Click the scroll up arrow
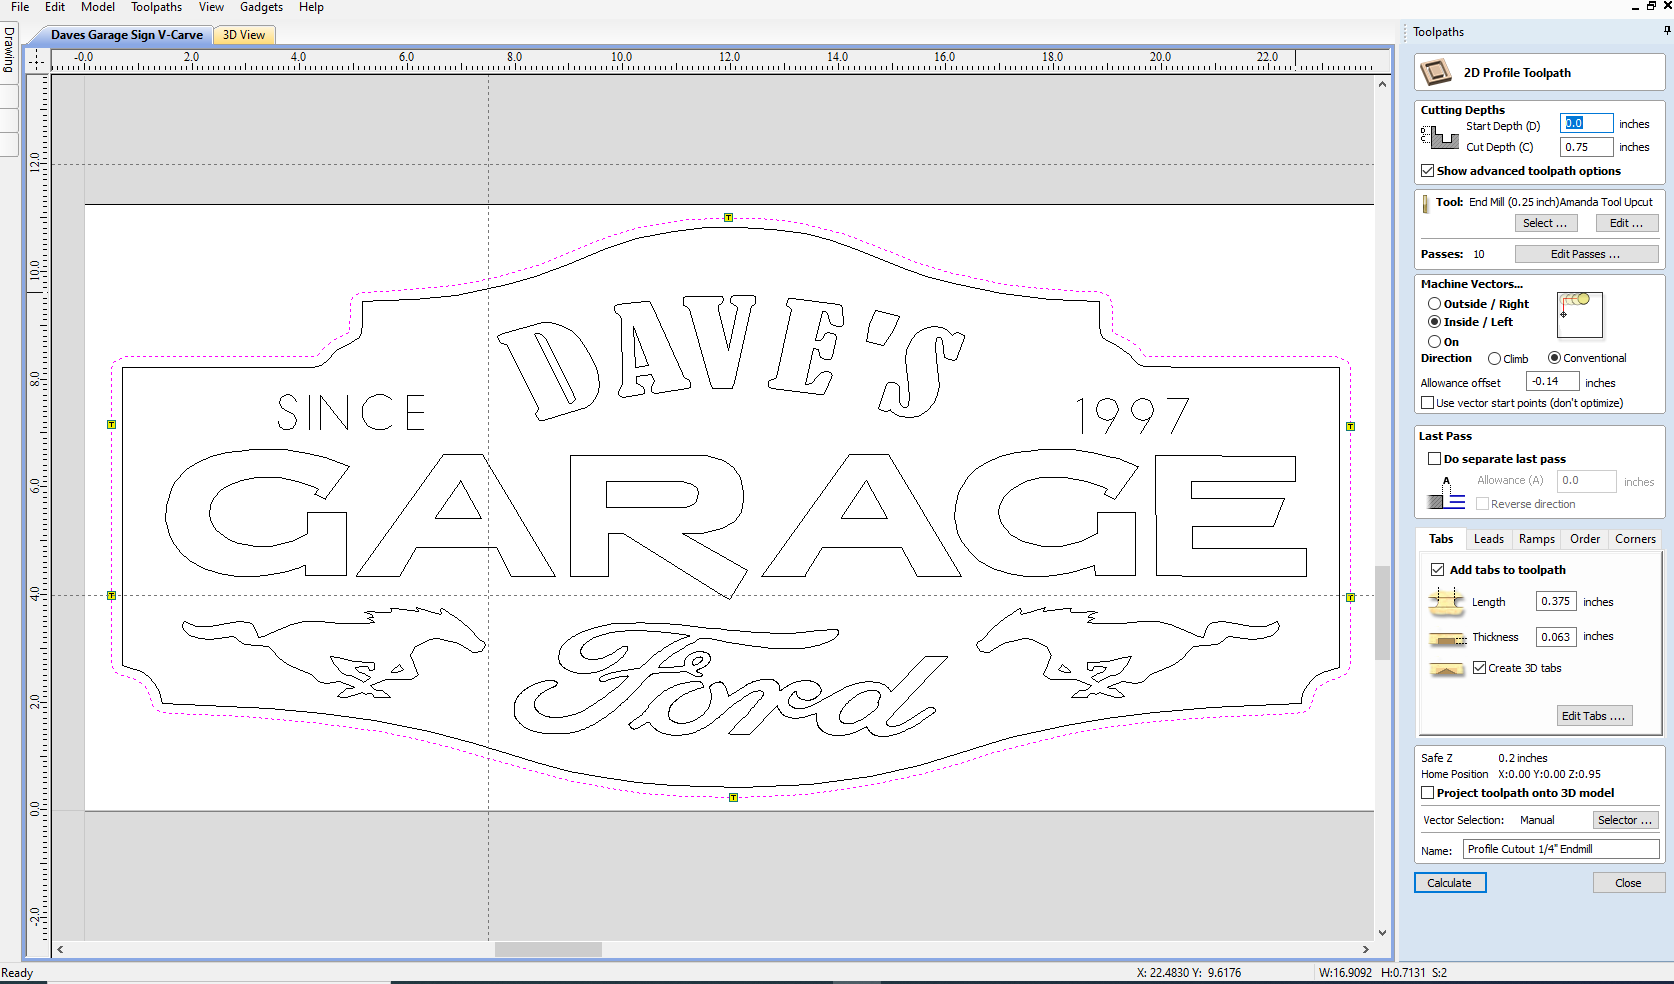Image resolution: width=1674 pixels, height=984 pixels. click(x=1382, y=85)
